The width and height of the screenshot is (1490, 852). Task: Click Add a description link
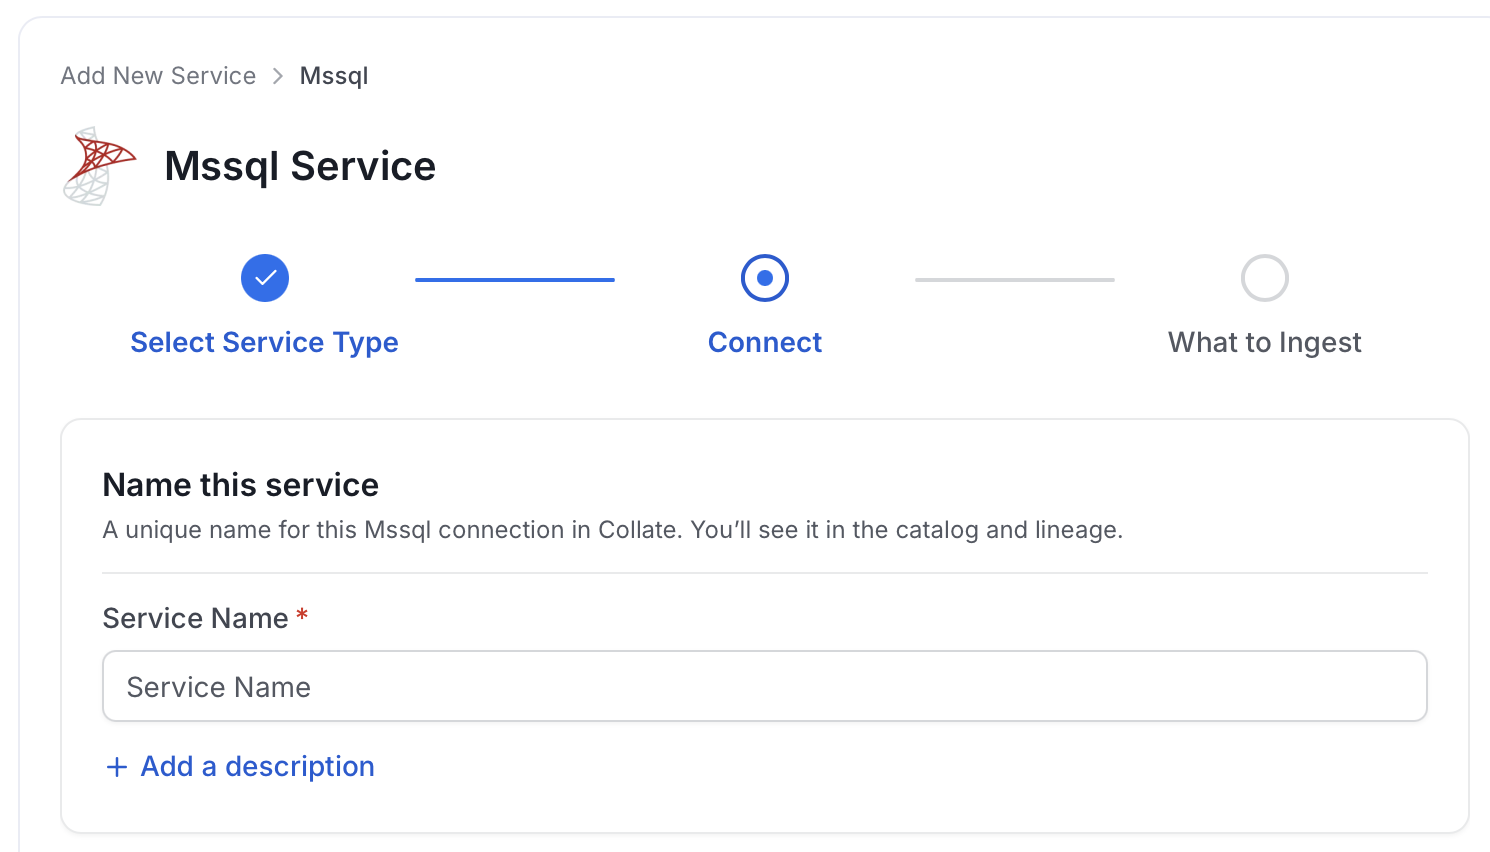(257, 766)
